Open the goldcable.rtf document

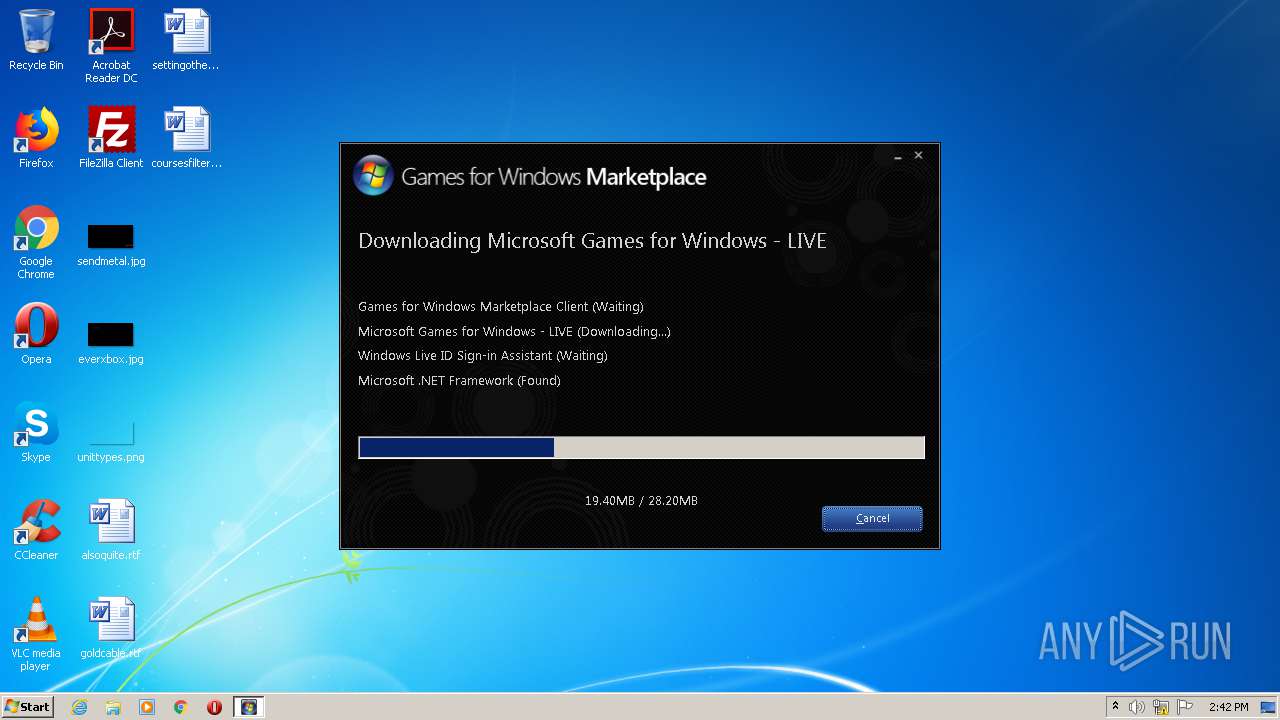111,628
